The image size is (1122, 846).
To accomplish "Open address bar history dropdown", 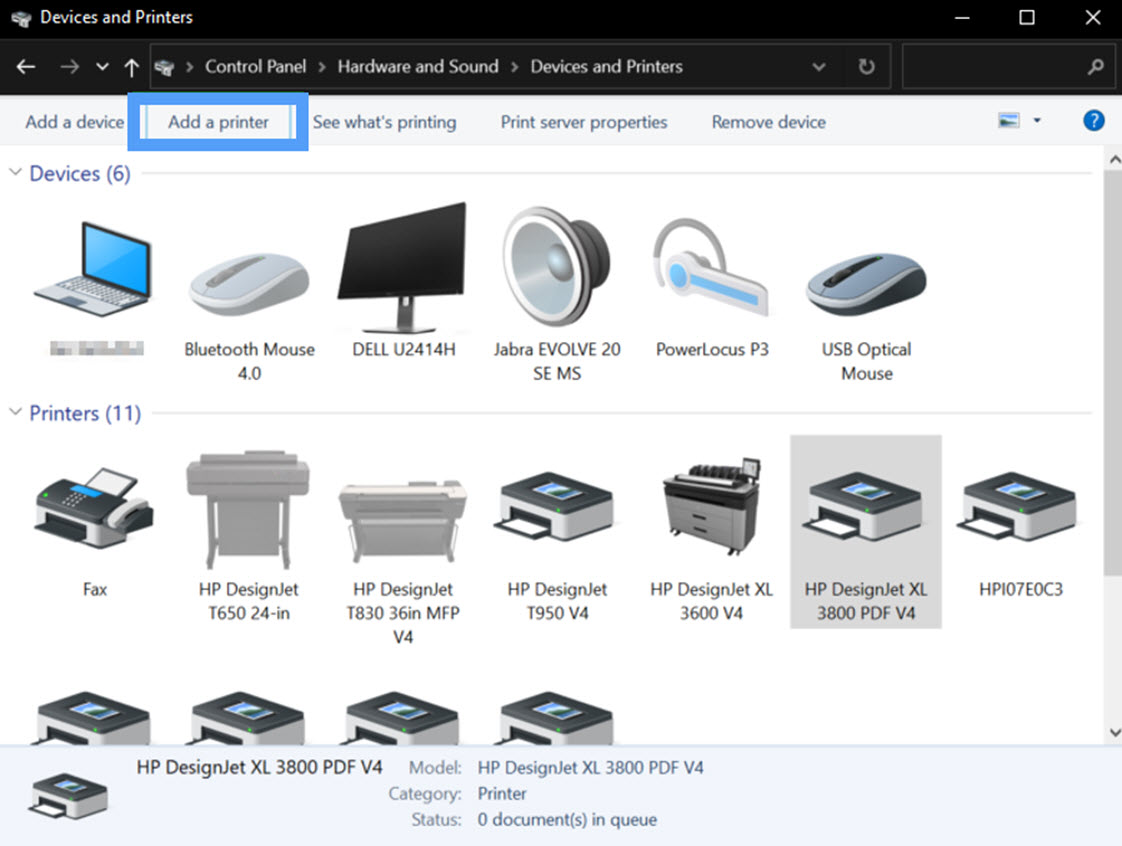I will pos(819,67).
